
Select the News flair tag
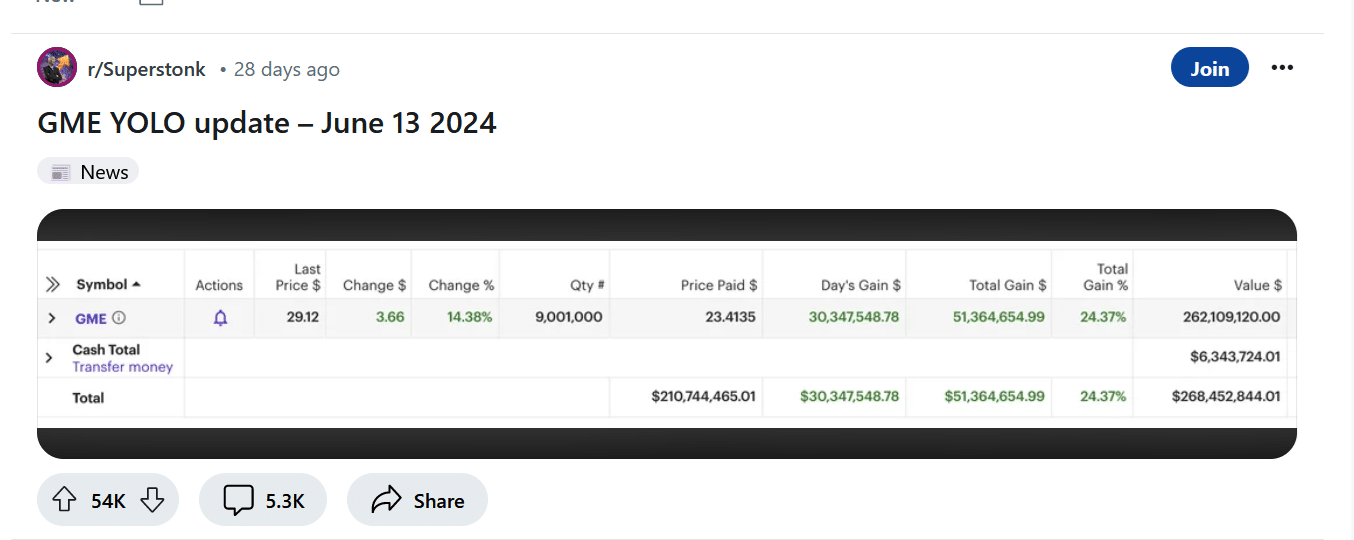point(88,172)
